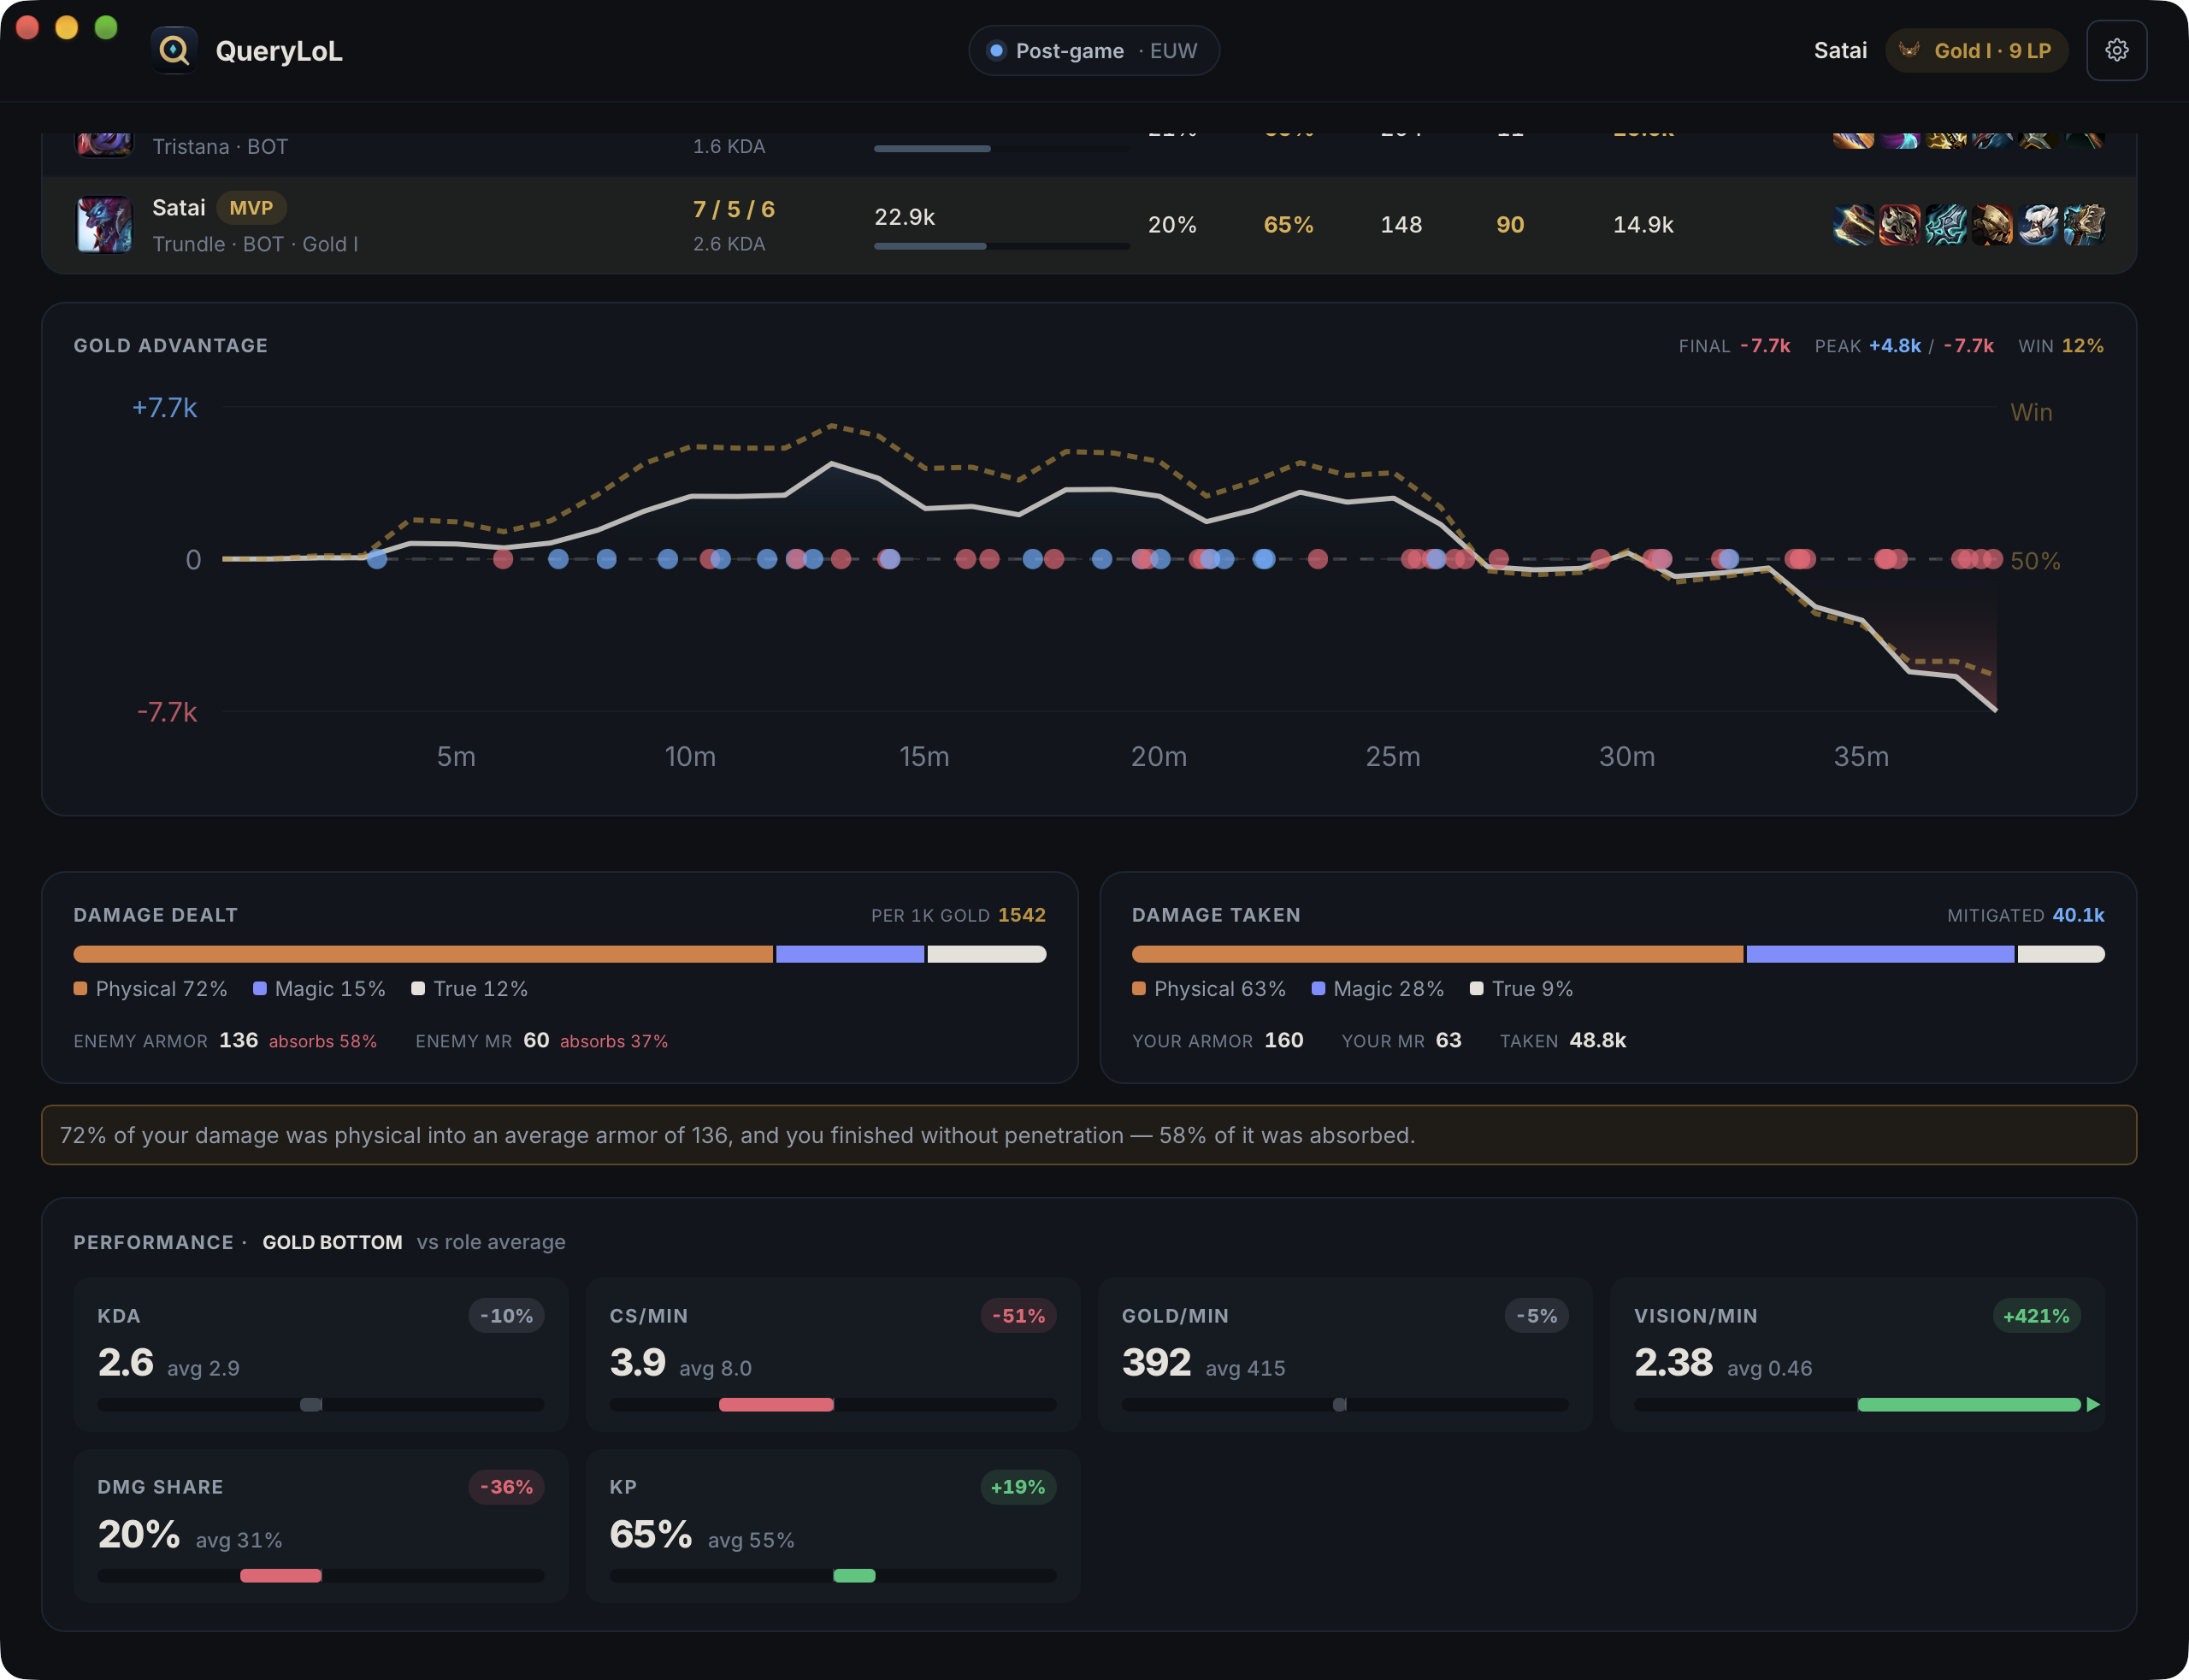Click the green KP comparison bar
The width and height of the screenshot is (2189, 1680).
click(x=854, y=1575)
